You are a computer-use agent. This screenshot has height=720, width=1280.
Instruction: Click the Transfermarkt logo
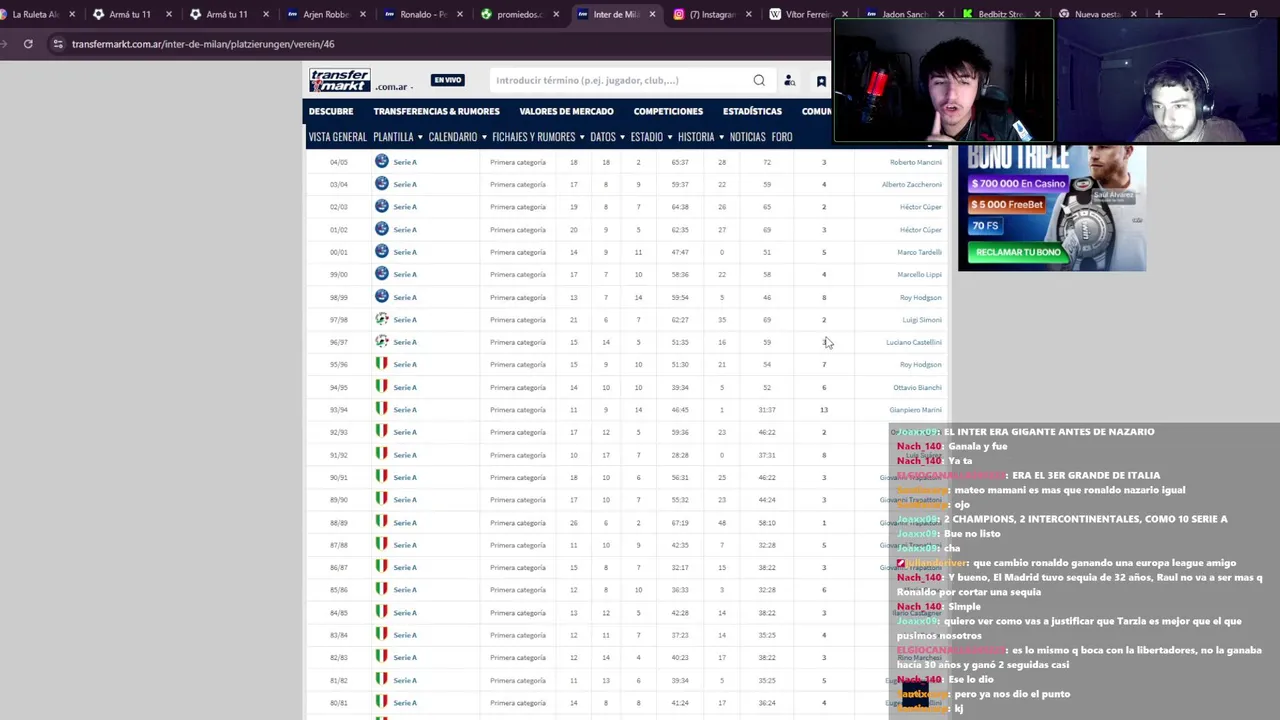(x=340, y=80)
